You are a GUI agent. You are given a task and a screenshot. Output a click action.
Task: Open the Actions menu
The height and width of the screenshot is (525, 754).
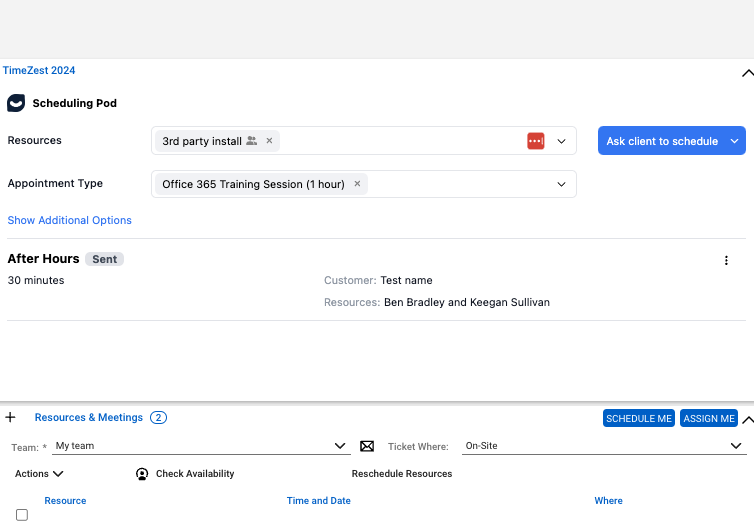[x=39, y=474]
